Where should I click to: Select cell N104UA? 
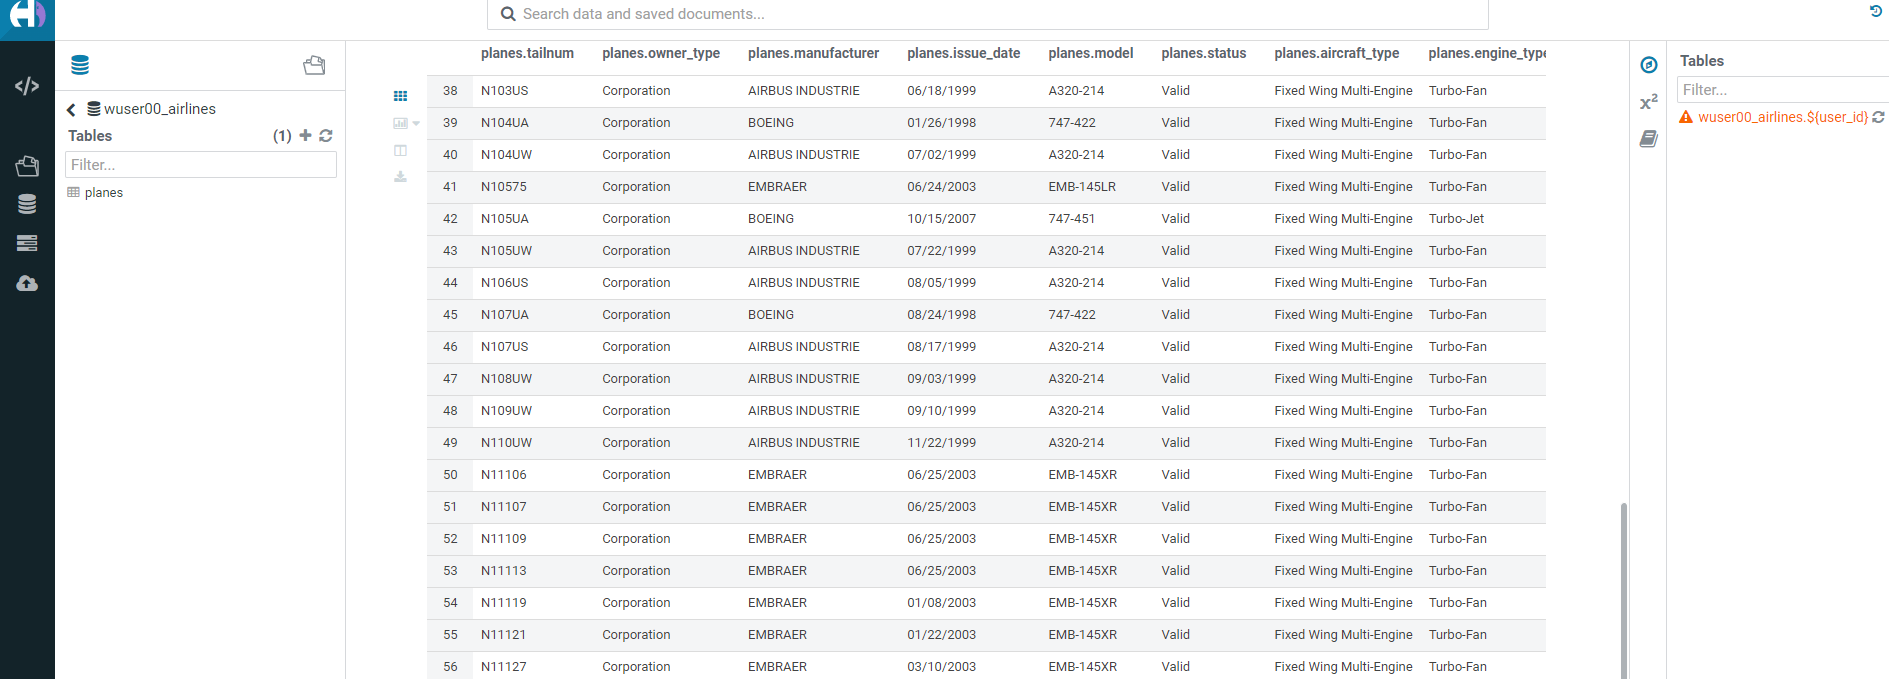click(x=505, y=123)
